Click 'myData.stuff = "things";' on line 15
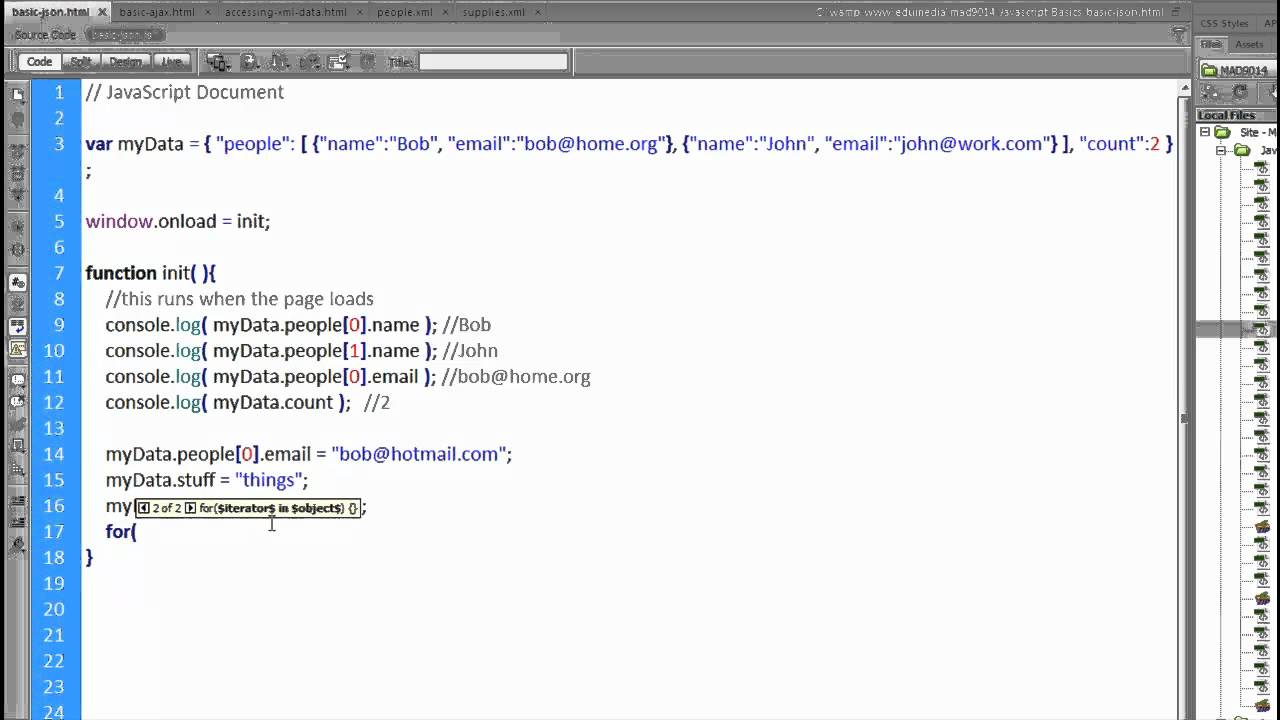This screenshot has width=1280, height=720. (x=207, y=480)
